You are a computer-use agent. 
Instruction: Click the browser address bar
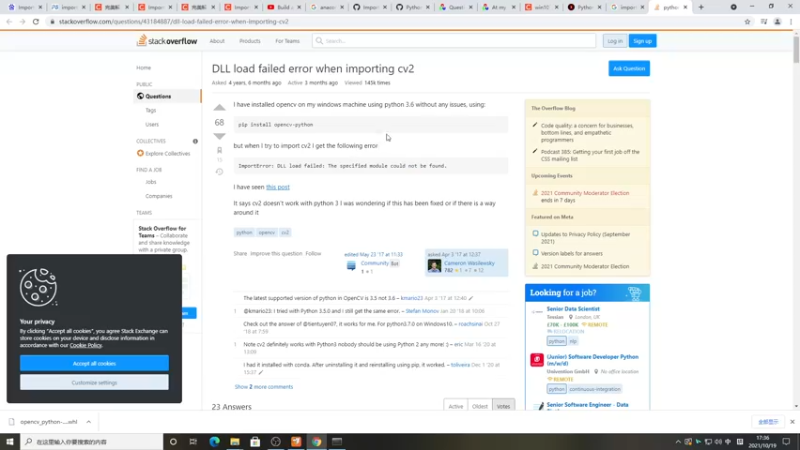click(x=393, y=22)
